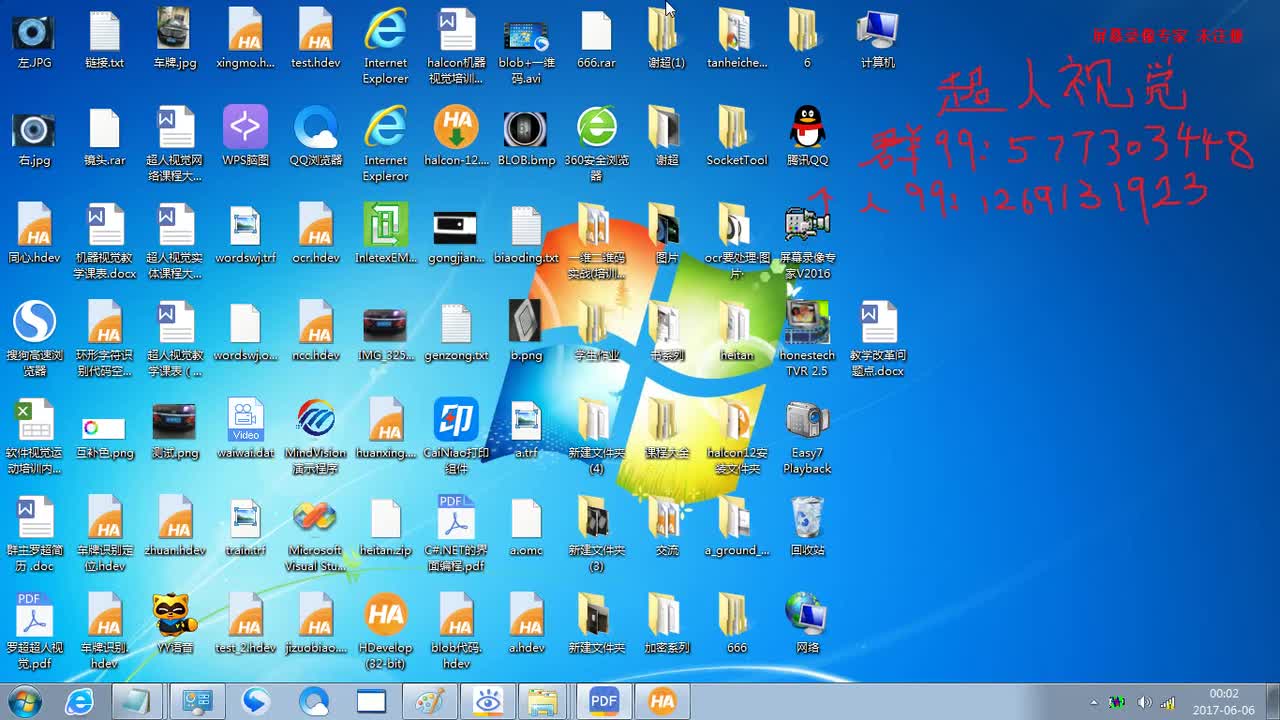Screen dimensions: 1280x720
Task: Select the Easy7 Playback icon
Action: click(x=807, y=436)
